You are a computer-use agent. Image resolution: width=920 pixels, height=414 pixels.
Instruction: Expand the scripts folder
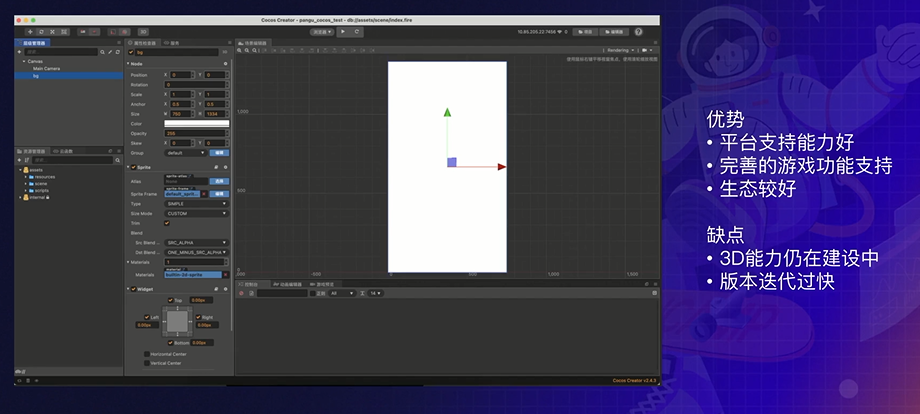[26, 191]
